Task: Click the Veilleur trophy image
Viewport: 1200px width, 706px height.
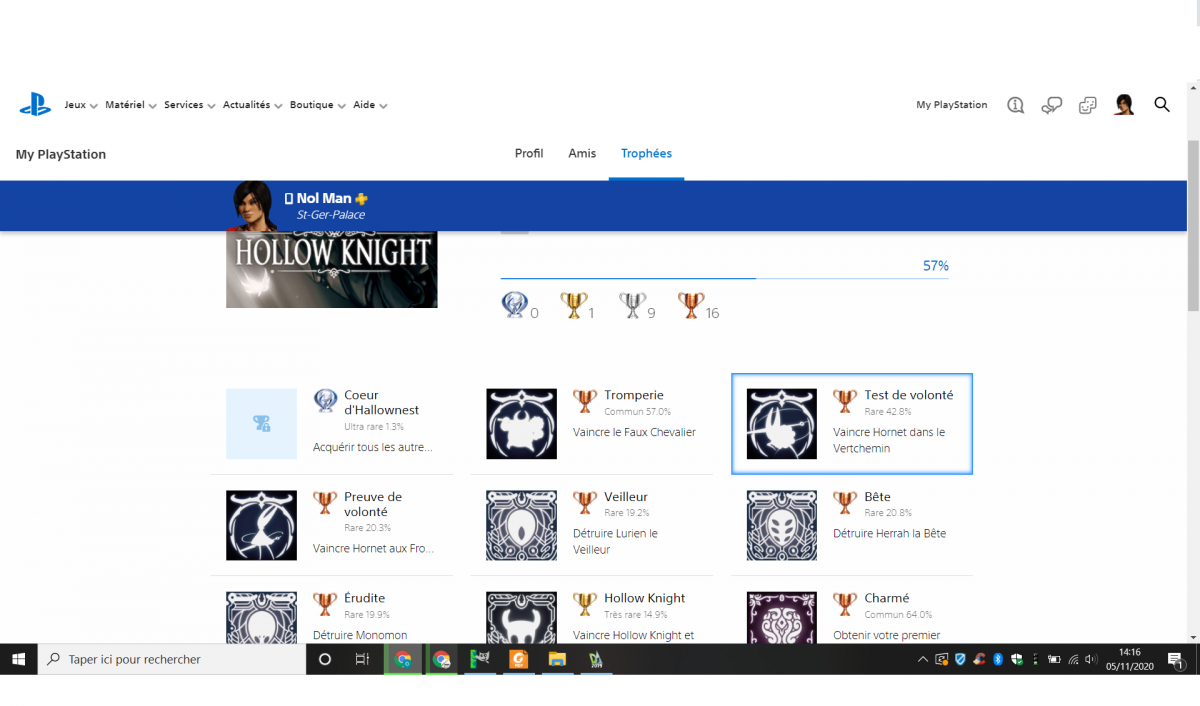Action: pos(522,525)
